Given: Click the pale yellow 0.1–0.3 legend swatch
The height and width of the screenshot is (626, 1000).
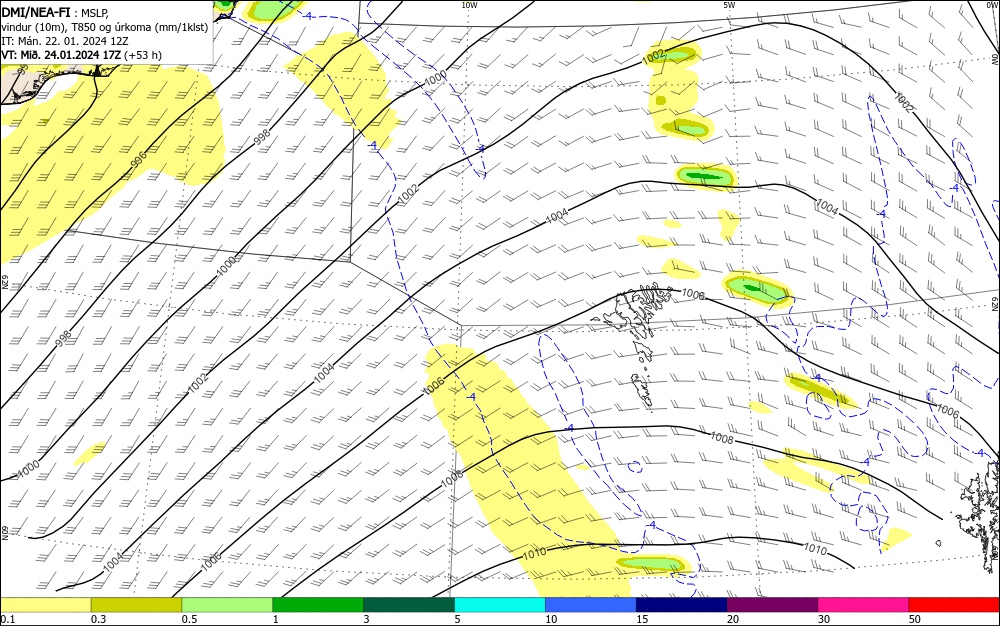Looking at the screenshot, I should tap(45, 605).
